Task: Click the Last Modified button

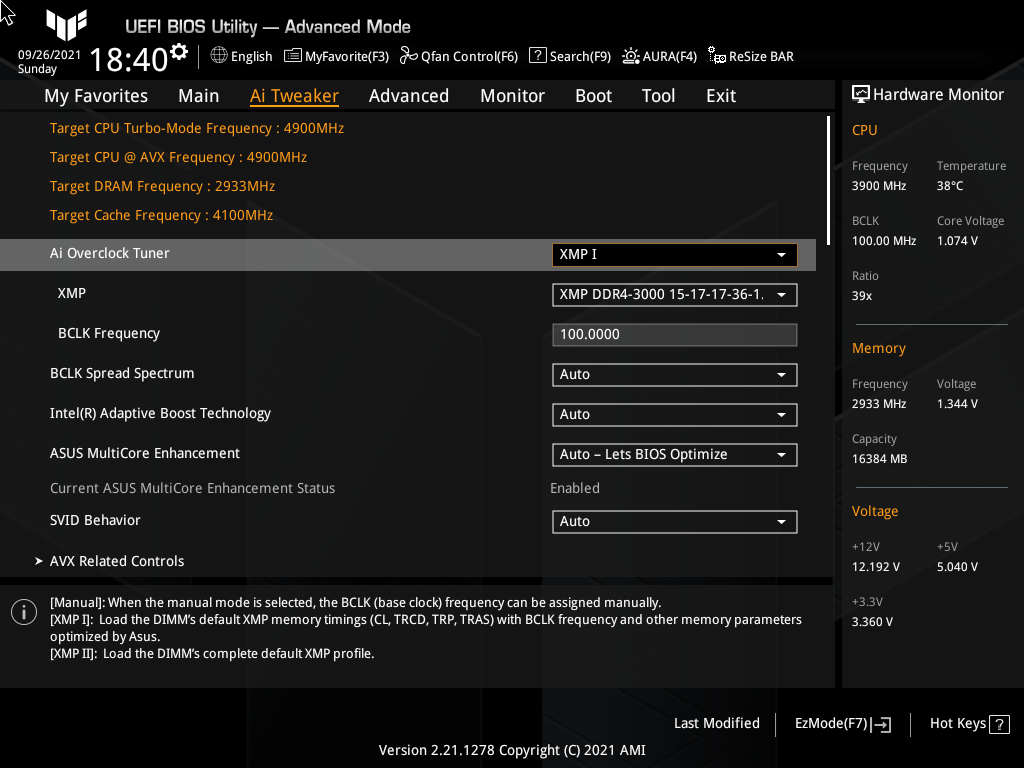Action: point(716,724)
